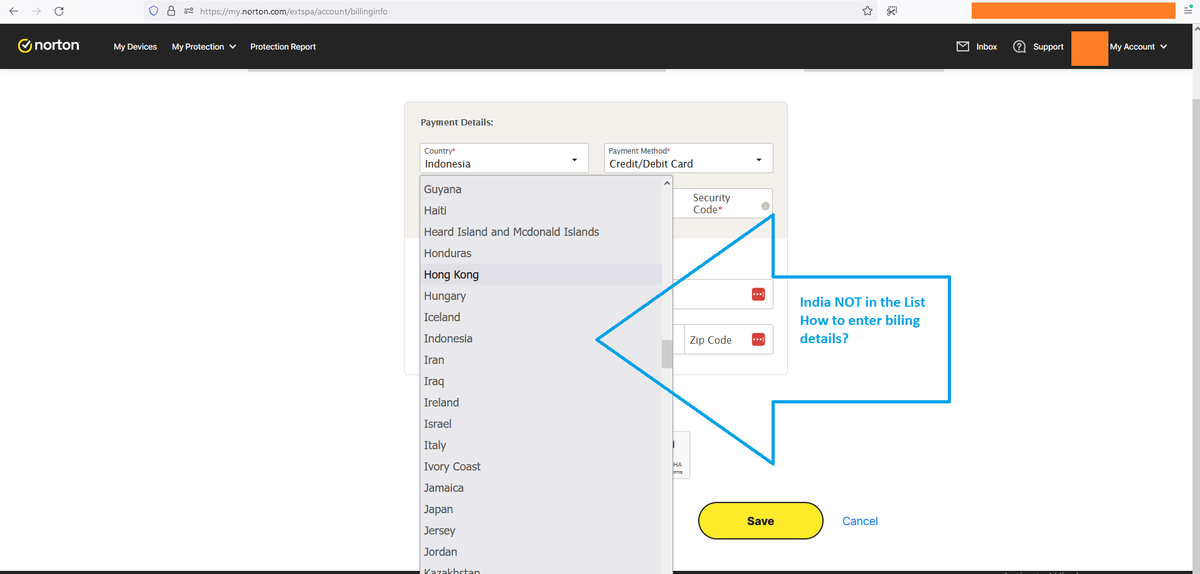Viewport: 1200px width, 574px height.
Task: Click the browser back arrow
Action: tap(14, 11)
